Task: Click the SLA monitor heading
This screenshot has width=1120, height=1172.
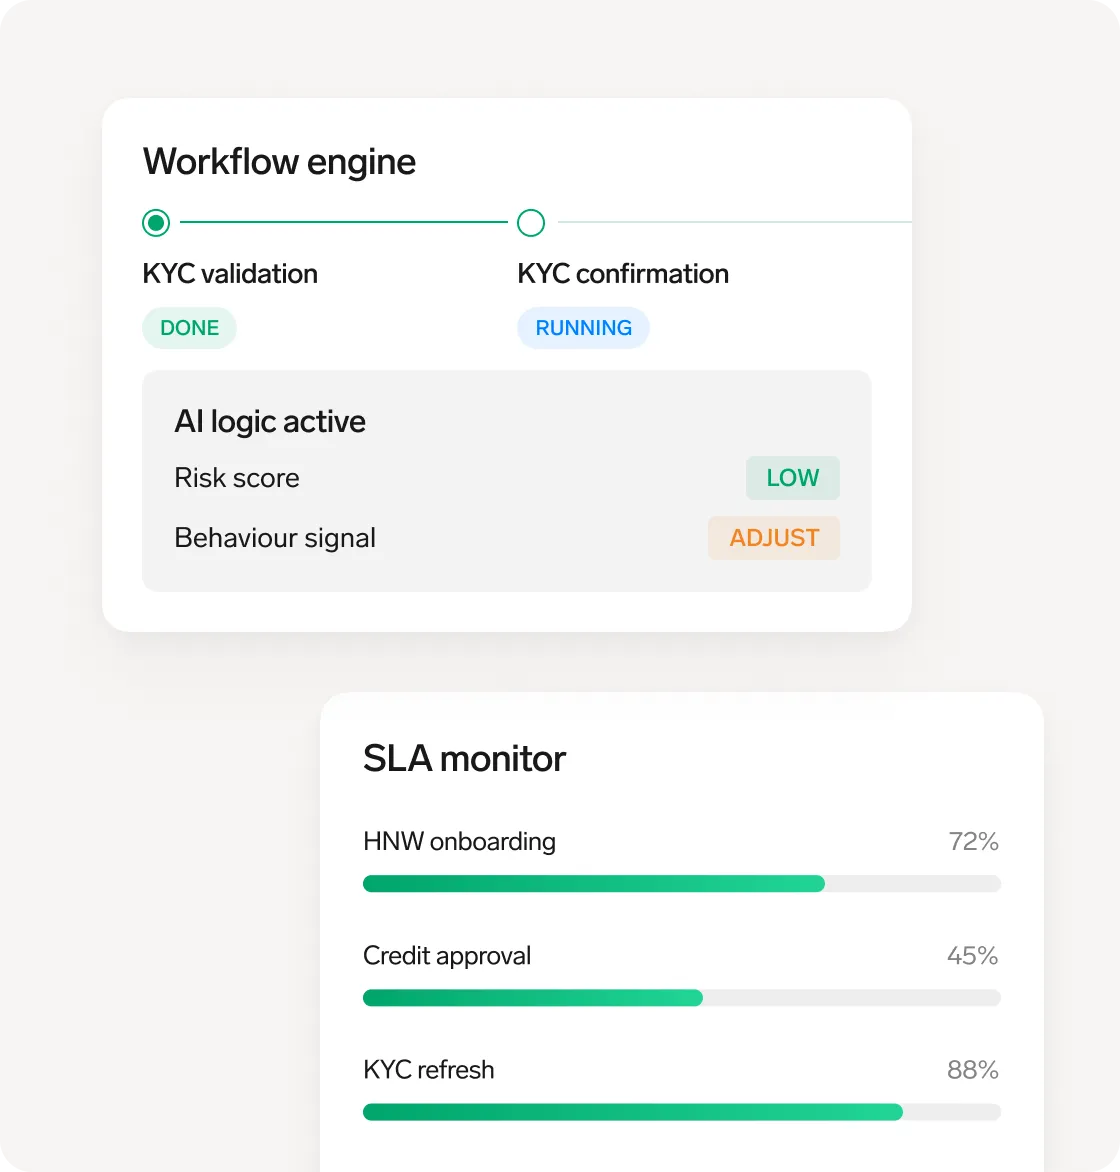Action: pos(464,759)
